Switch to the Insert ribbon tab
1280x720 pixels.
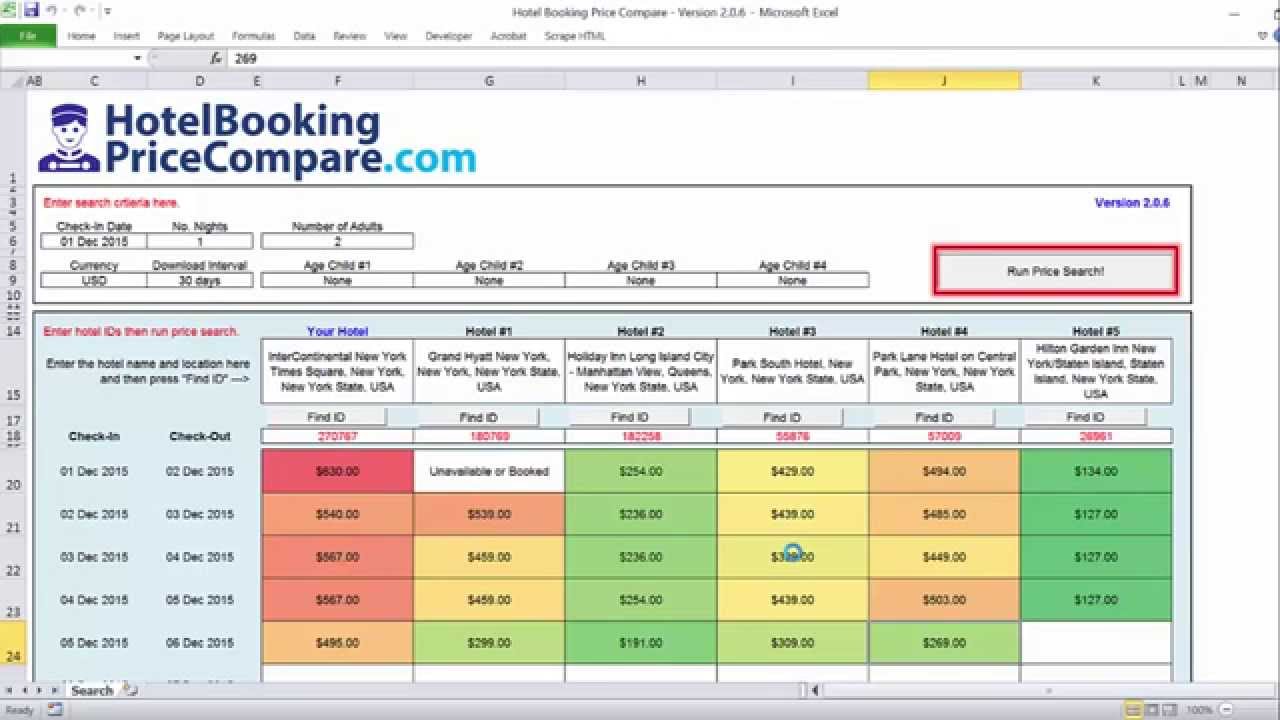(127, 36)
